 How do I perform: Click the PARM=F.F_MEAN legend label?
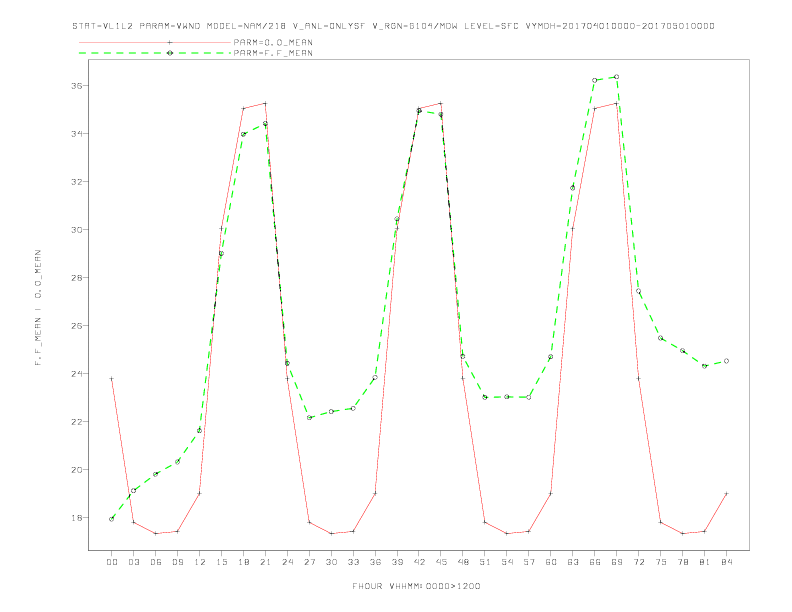[273, 53]
